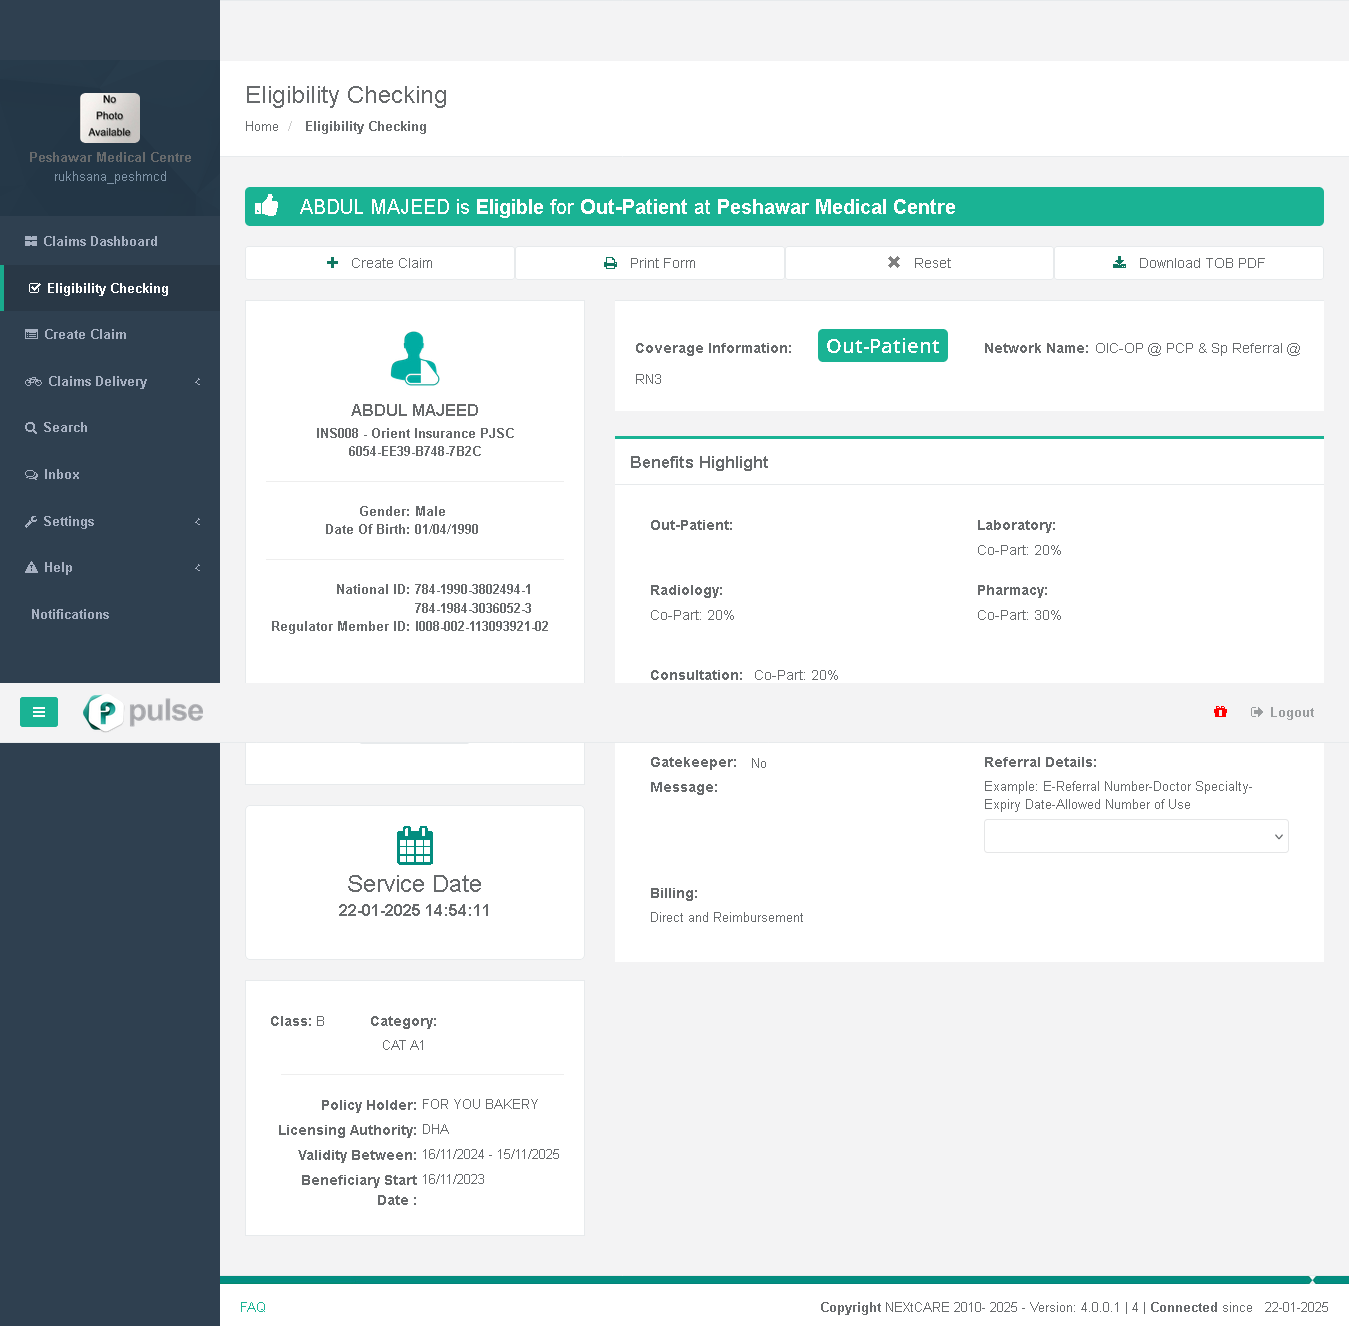Toggle sidebar with the green hamburger button
The height and width of the screenshot is (1326, 1349).
click(39, 712)
